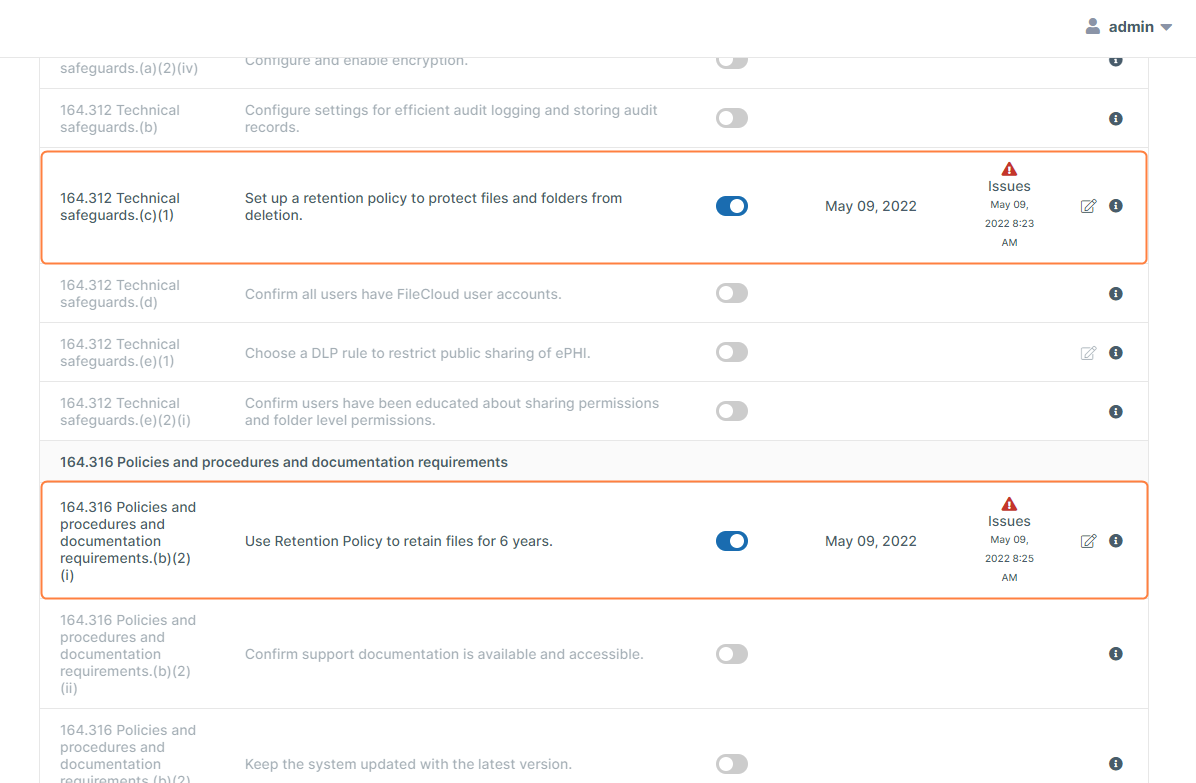Enable the FileCloud user accounts confirmation toggle

tap(731, 294)
